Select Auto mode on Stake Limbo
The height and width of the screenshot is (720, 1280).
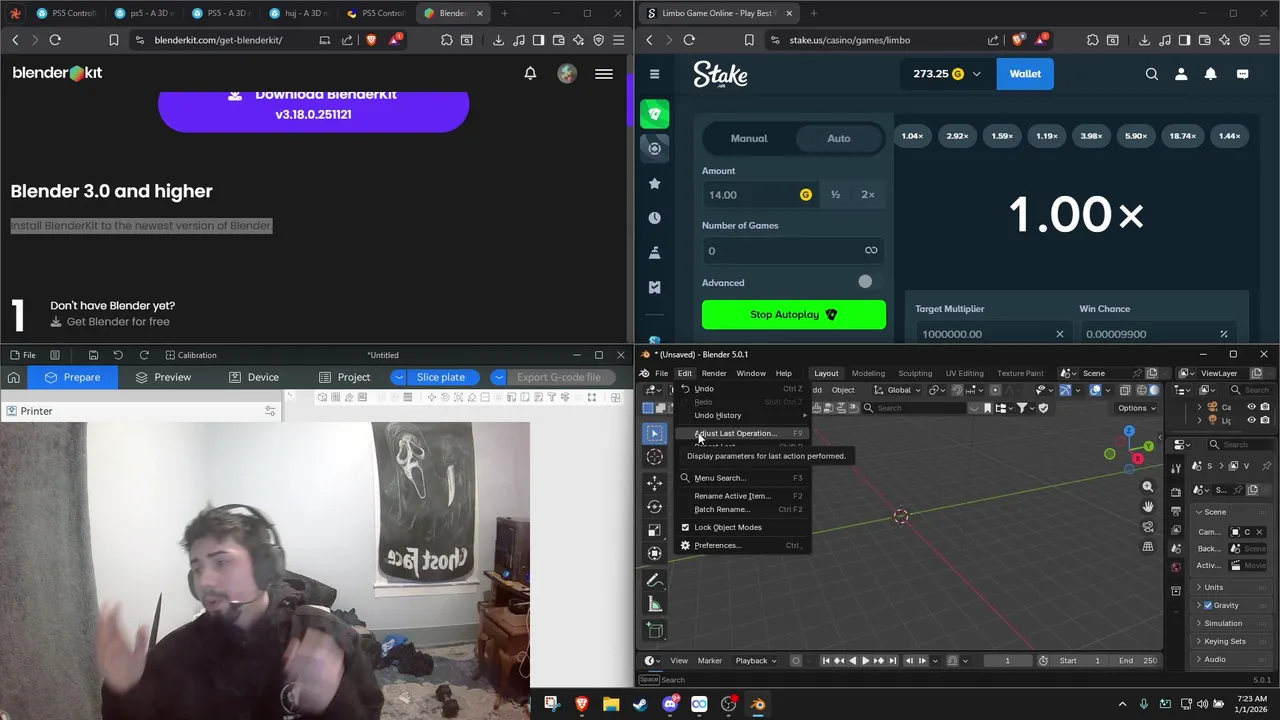pos(839,138)
